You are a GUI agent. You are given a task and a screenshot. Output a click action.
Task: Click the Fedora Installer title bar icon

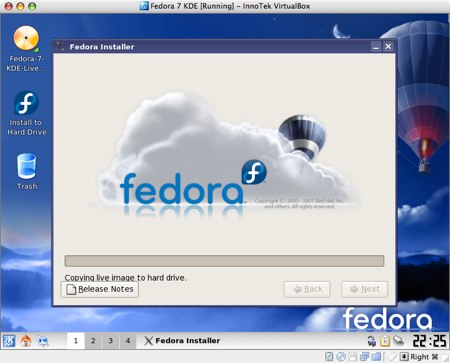(60, 46)
